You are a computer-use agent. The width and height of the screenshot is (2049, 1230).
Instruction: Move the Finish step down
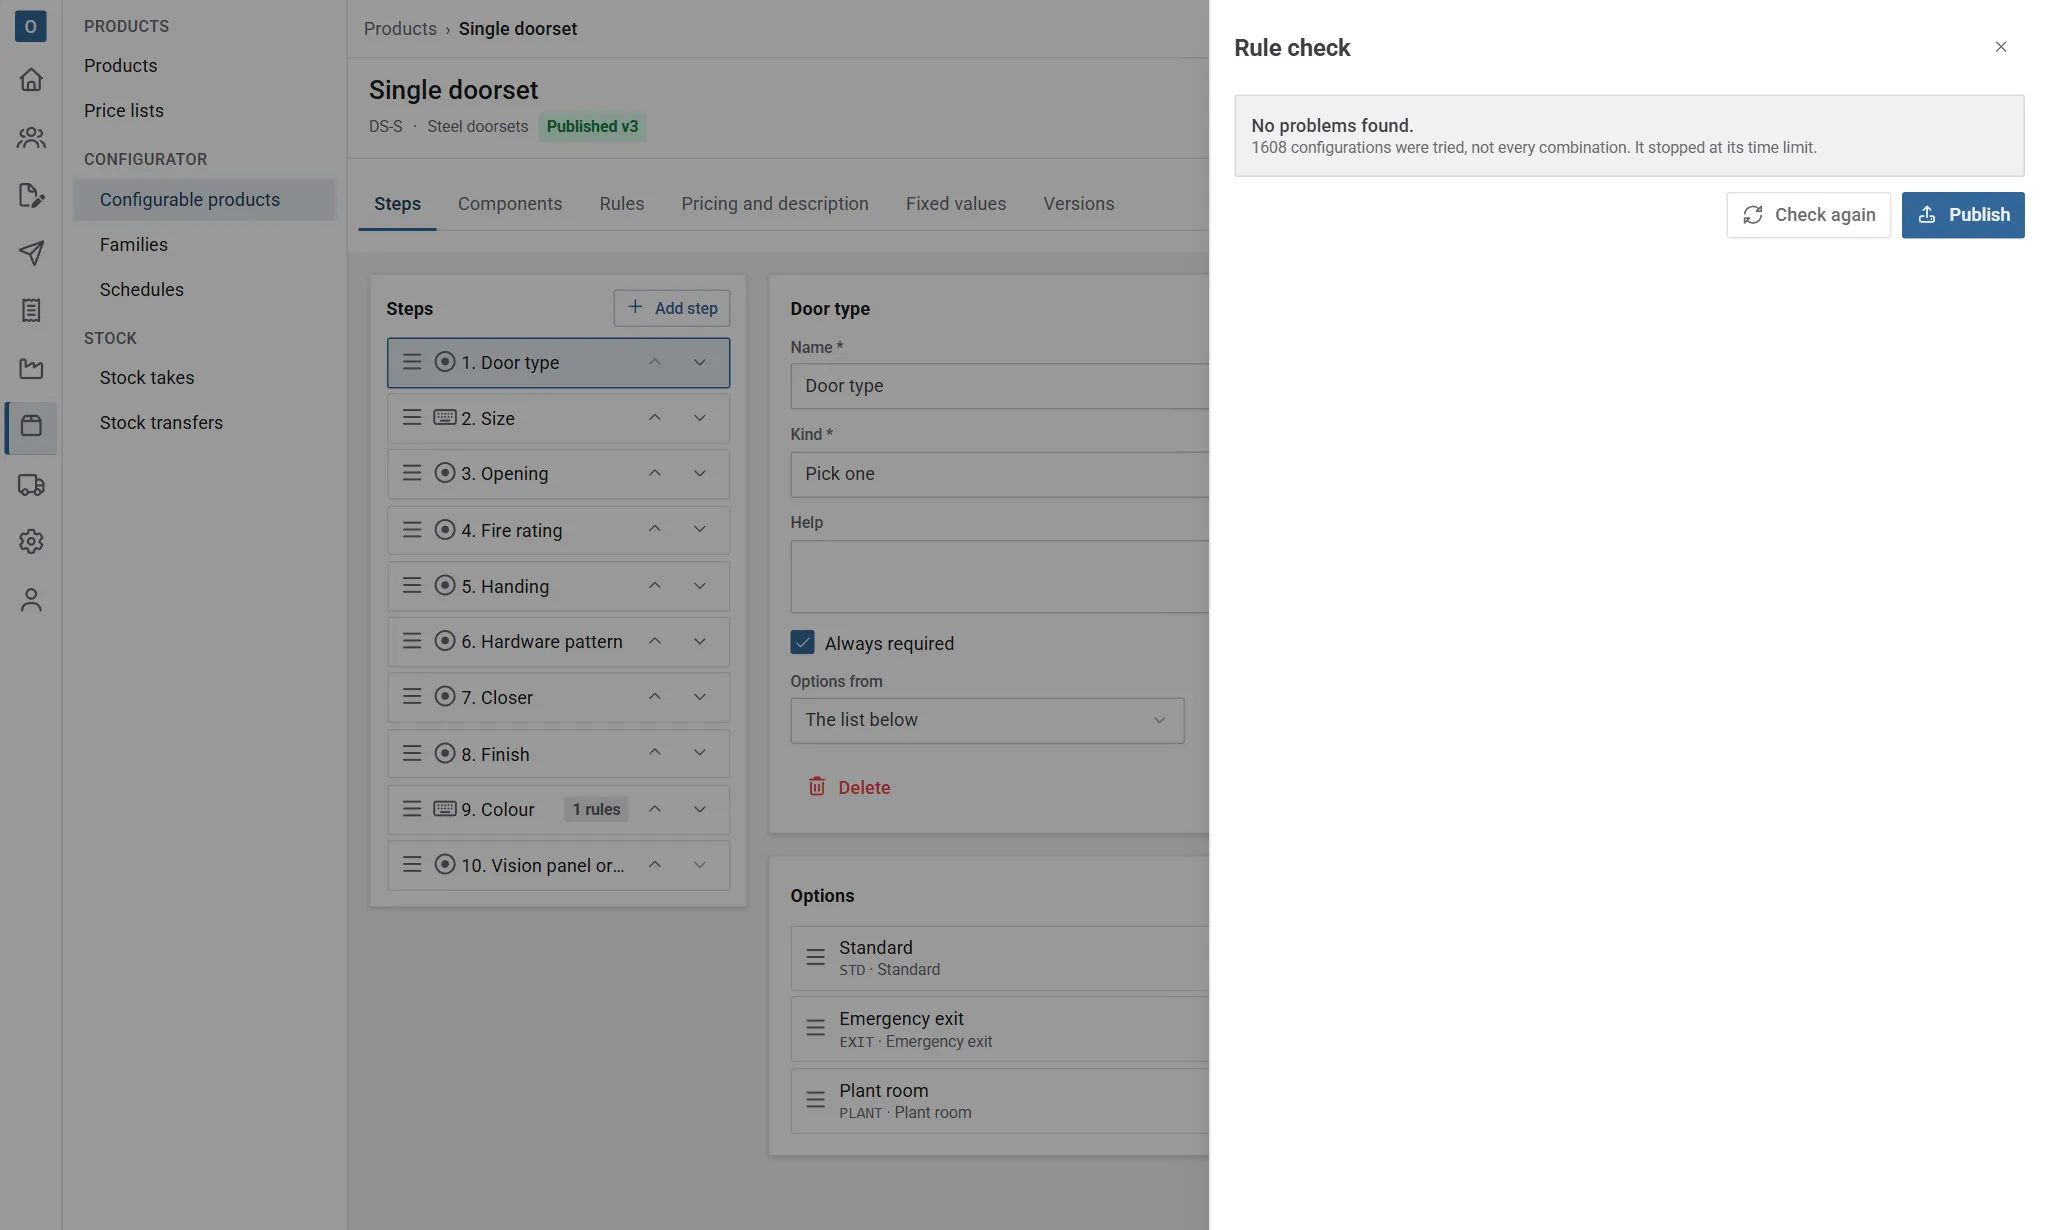[700, 753]
